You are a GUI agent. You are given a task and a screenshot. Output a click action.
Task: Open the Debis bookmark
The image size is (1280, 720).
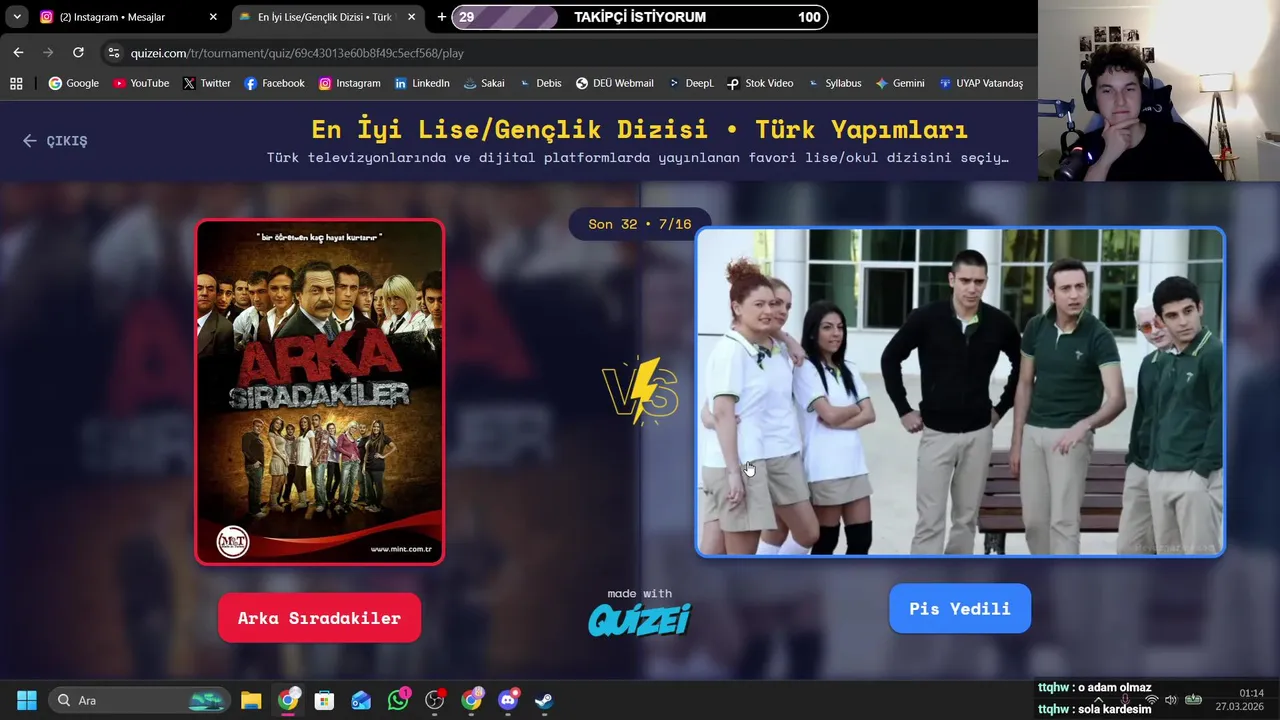tap(540, 84)
